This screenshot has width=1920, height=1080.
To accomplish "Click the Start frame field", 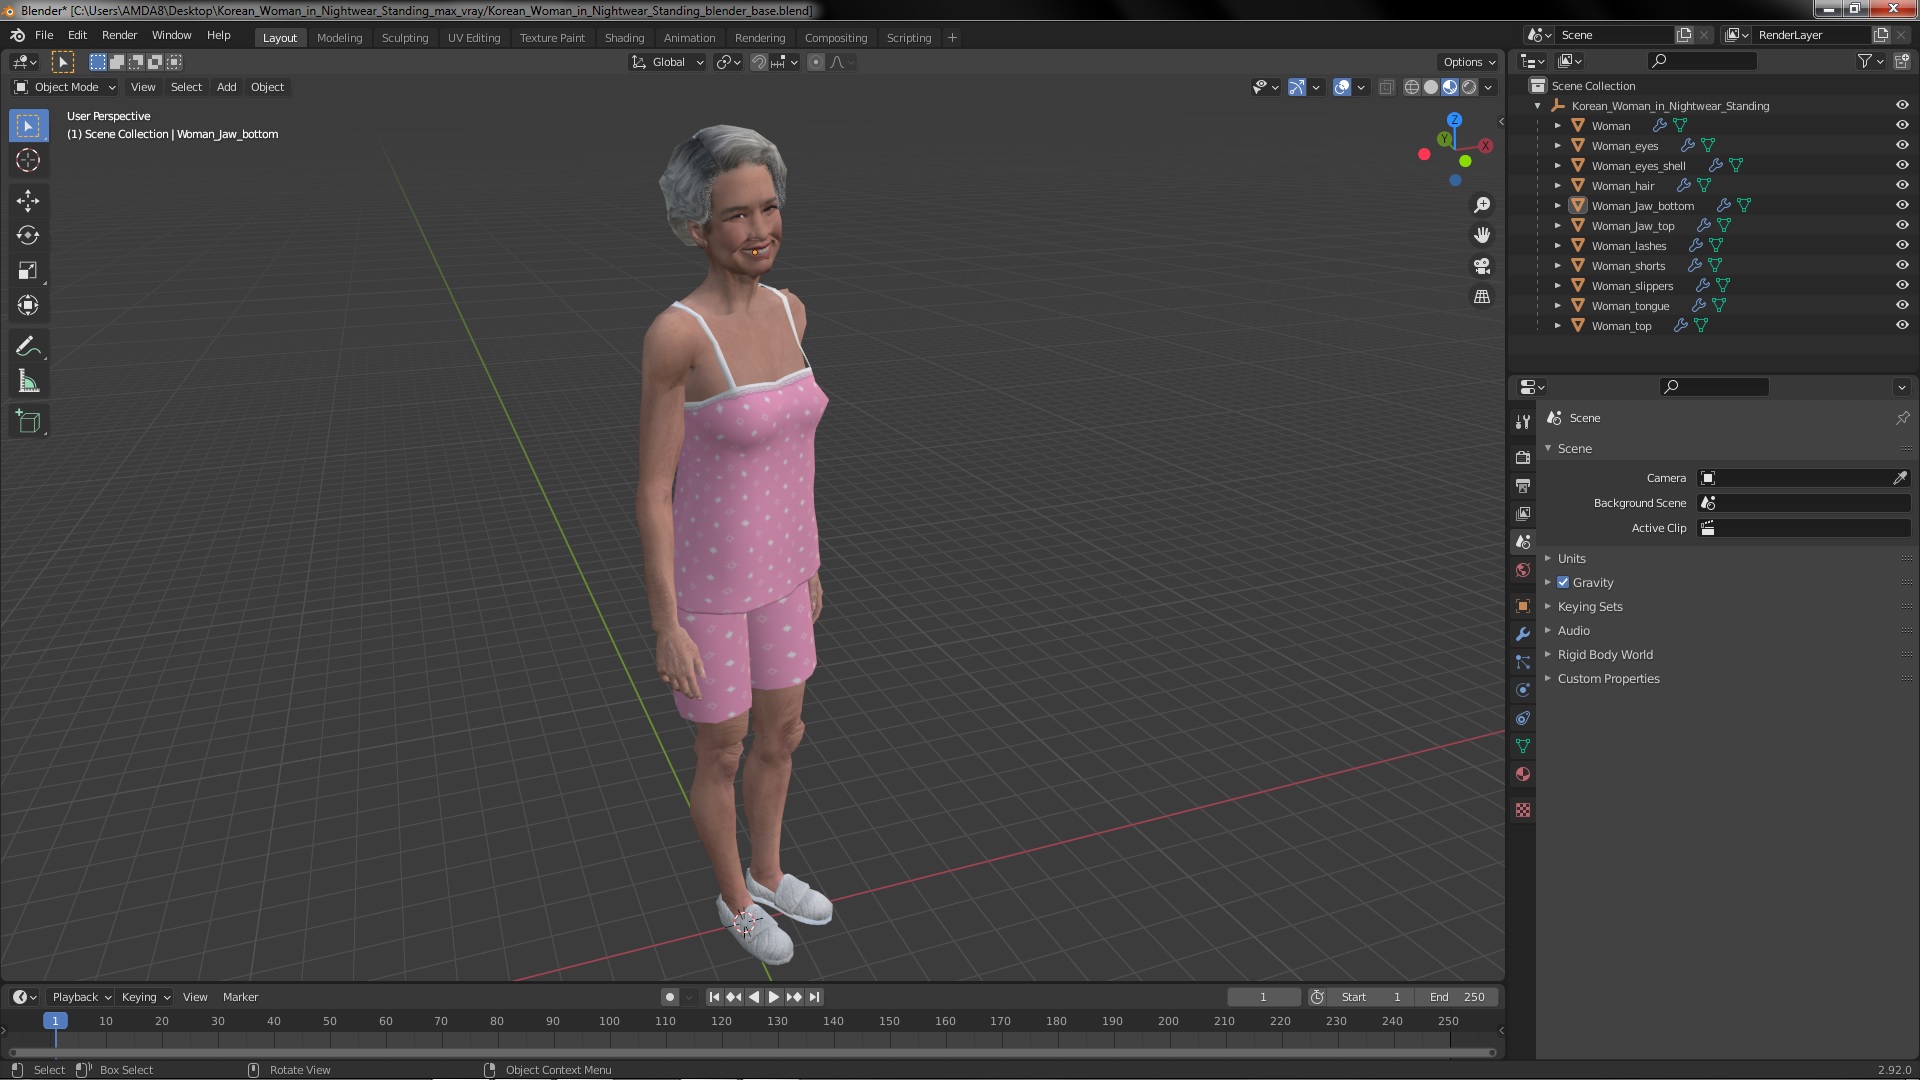I will (x=1373, y=997).
